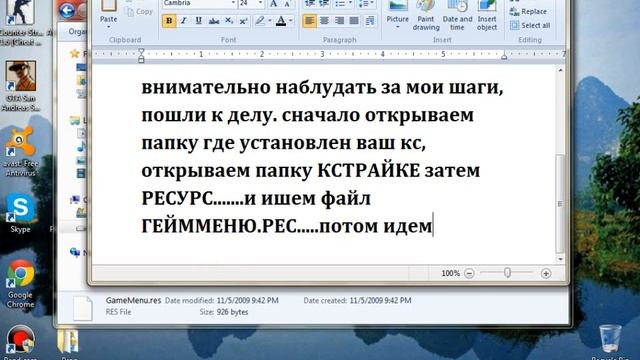This screenshot has width=640, height=360.
Task: Click 'Size: 926 bytes' in Explorer details
Action: click(224, 312)
